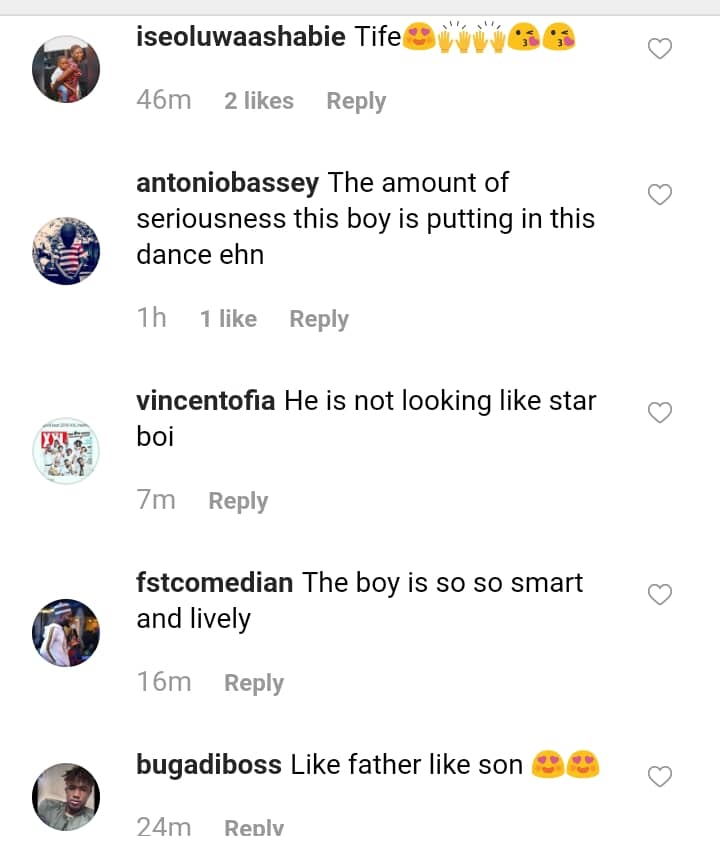Go to fstcomedian's username
Image resolution: width=720 pixels, height=853 pixels.
(215, 583)
